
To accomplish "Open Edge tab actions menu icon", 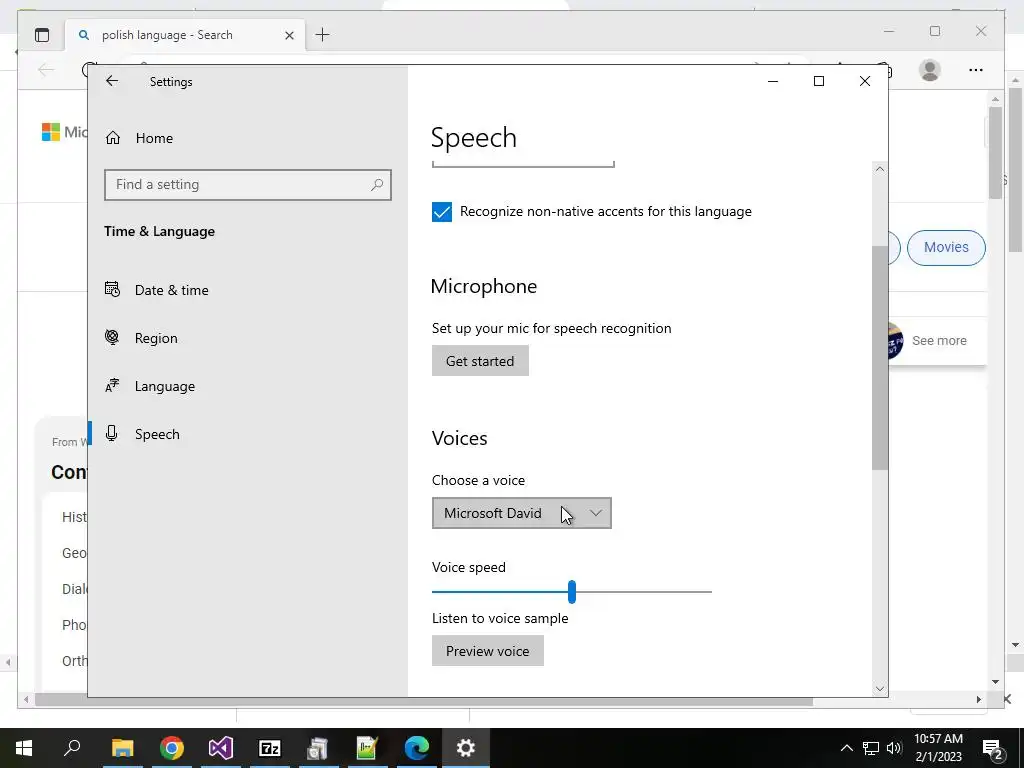I will pos(42,35).
